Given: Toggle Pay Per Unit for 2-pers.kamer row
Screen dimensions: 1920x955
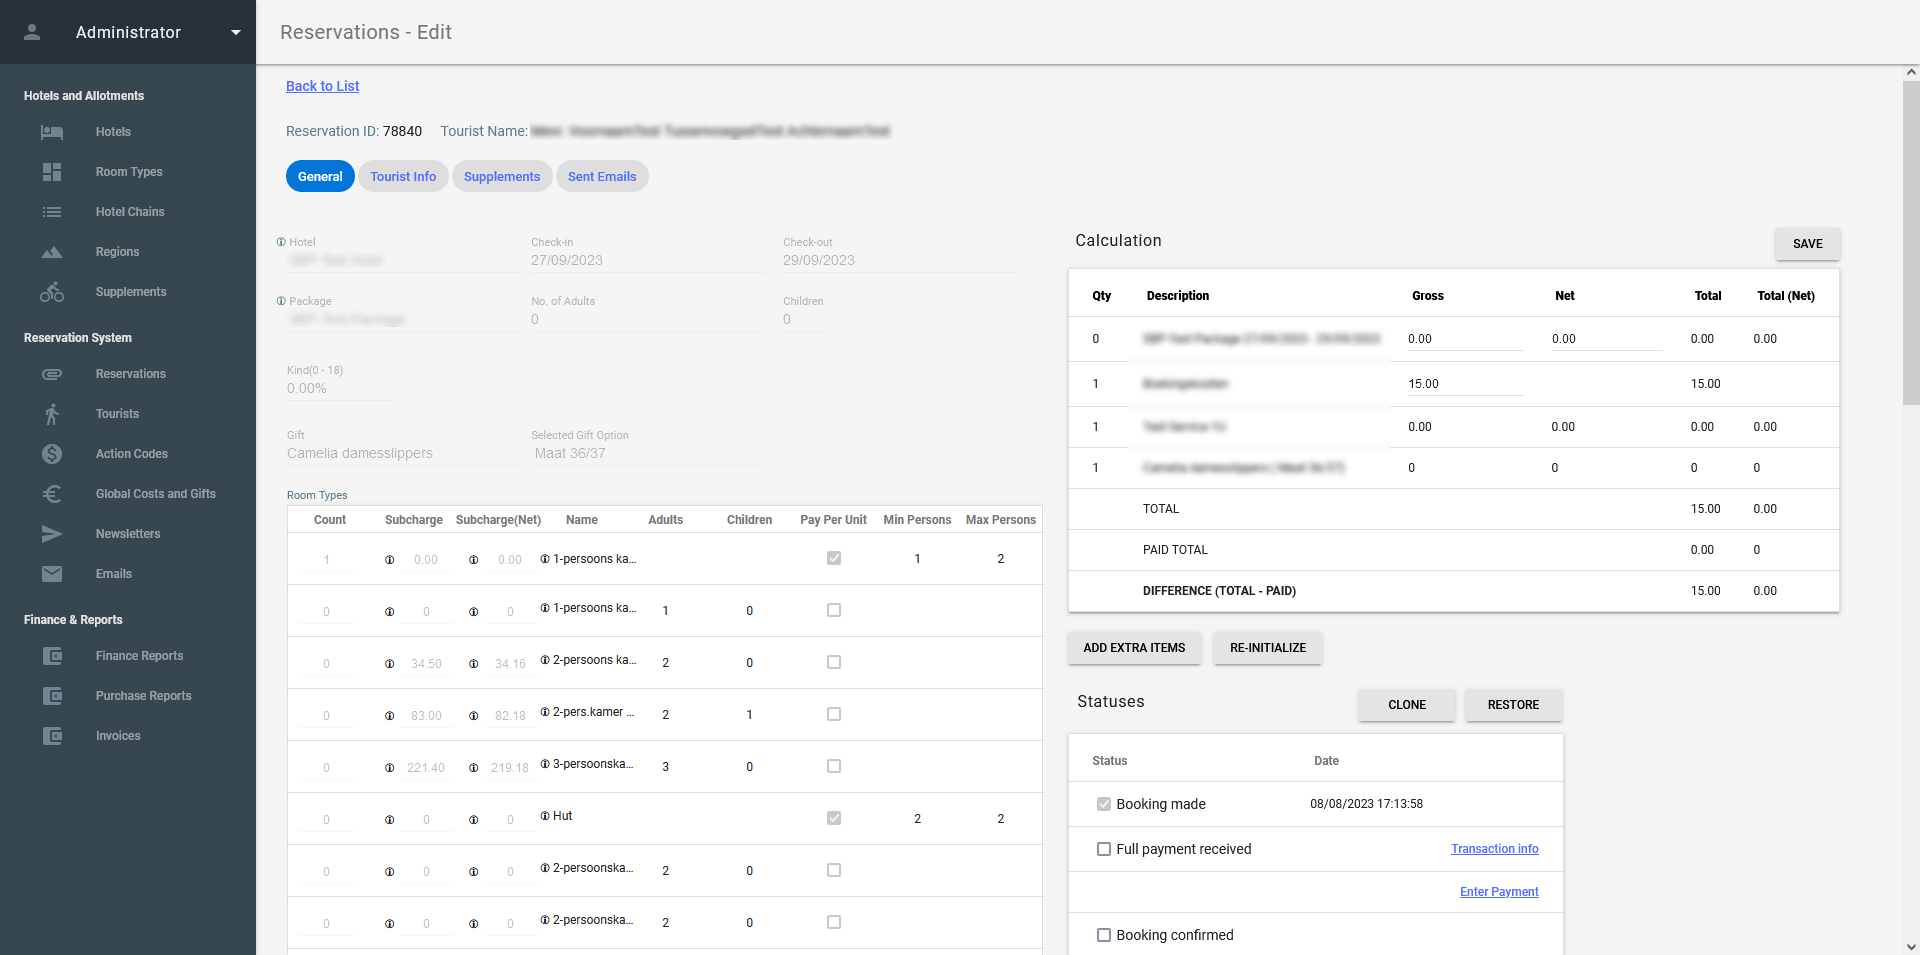Looking at the screenshot, I should coord(834,714).
